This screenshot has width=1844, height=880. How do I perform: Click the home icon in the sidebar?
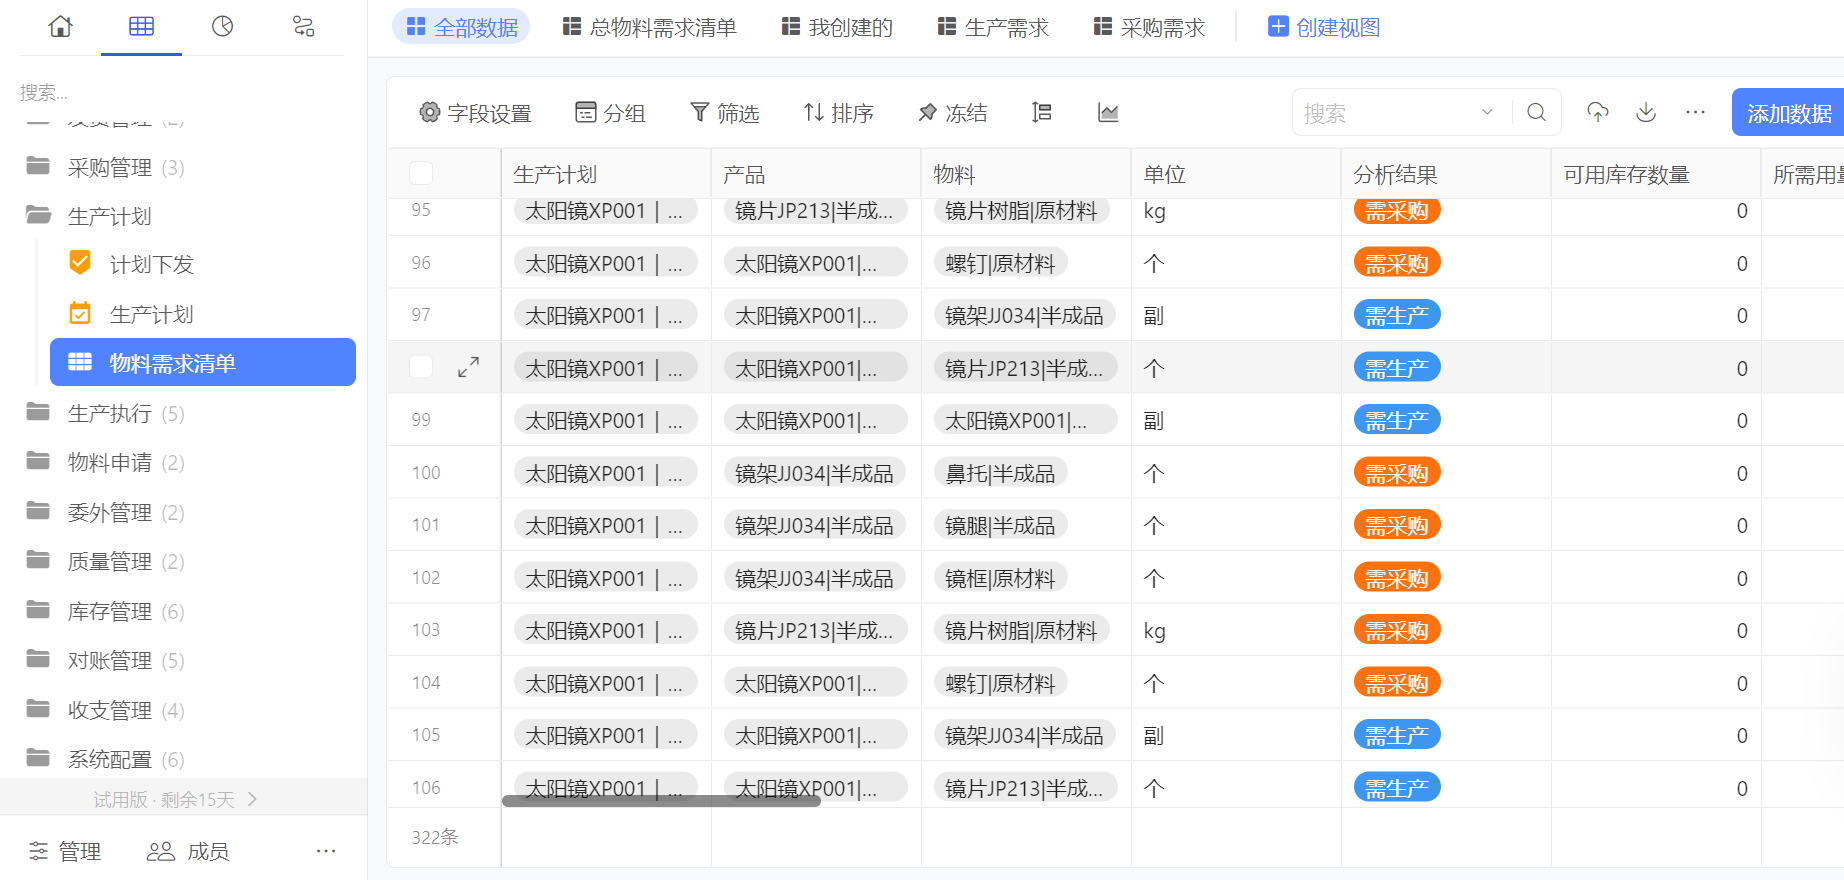(x=60, y=27)
